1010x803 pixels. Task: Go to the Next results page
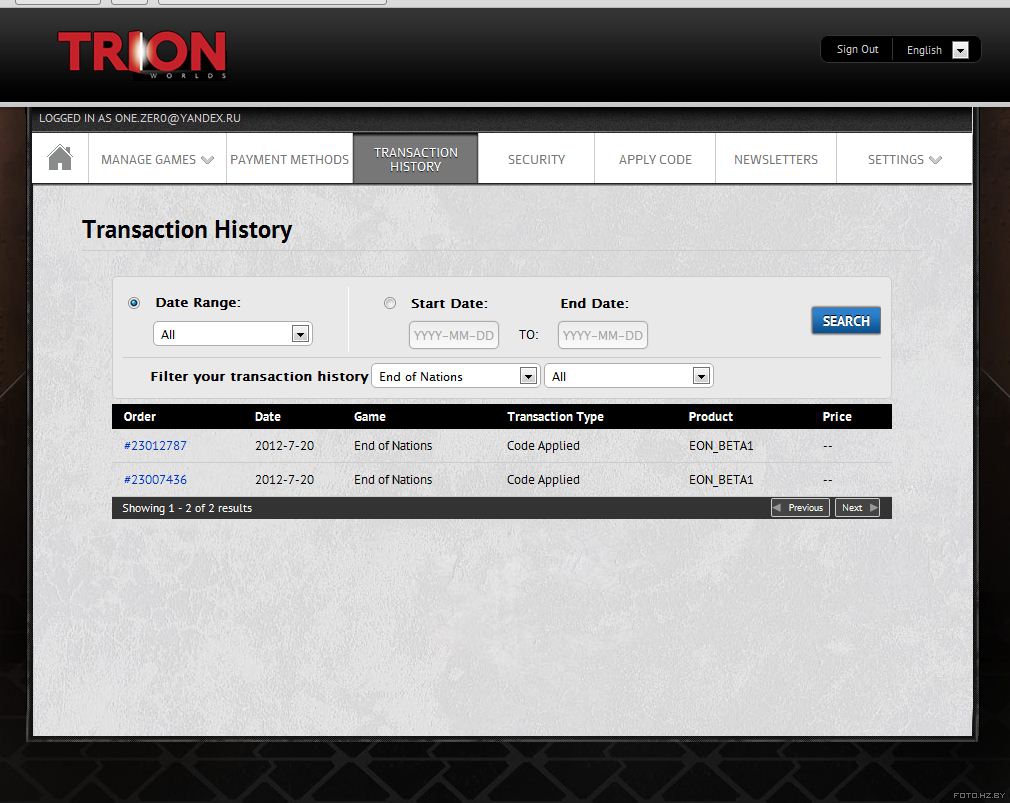point(857,507)
